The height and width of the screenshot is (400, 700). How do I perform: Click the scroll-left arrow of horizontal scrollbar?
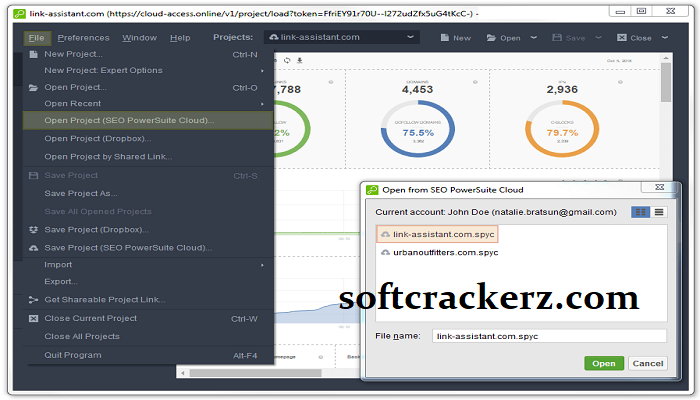pyautogui.click(x=183, y=373)
